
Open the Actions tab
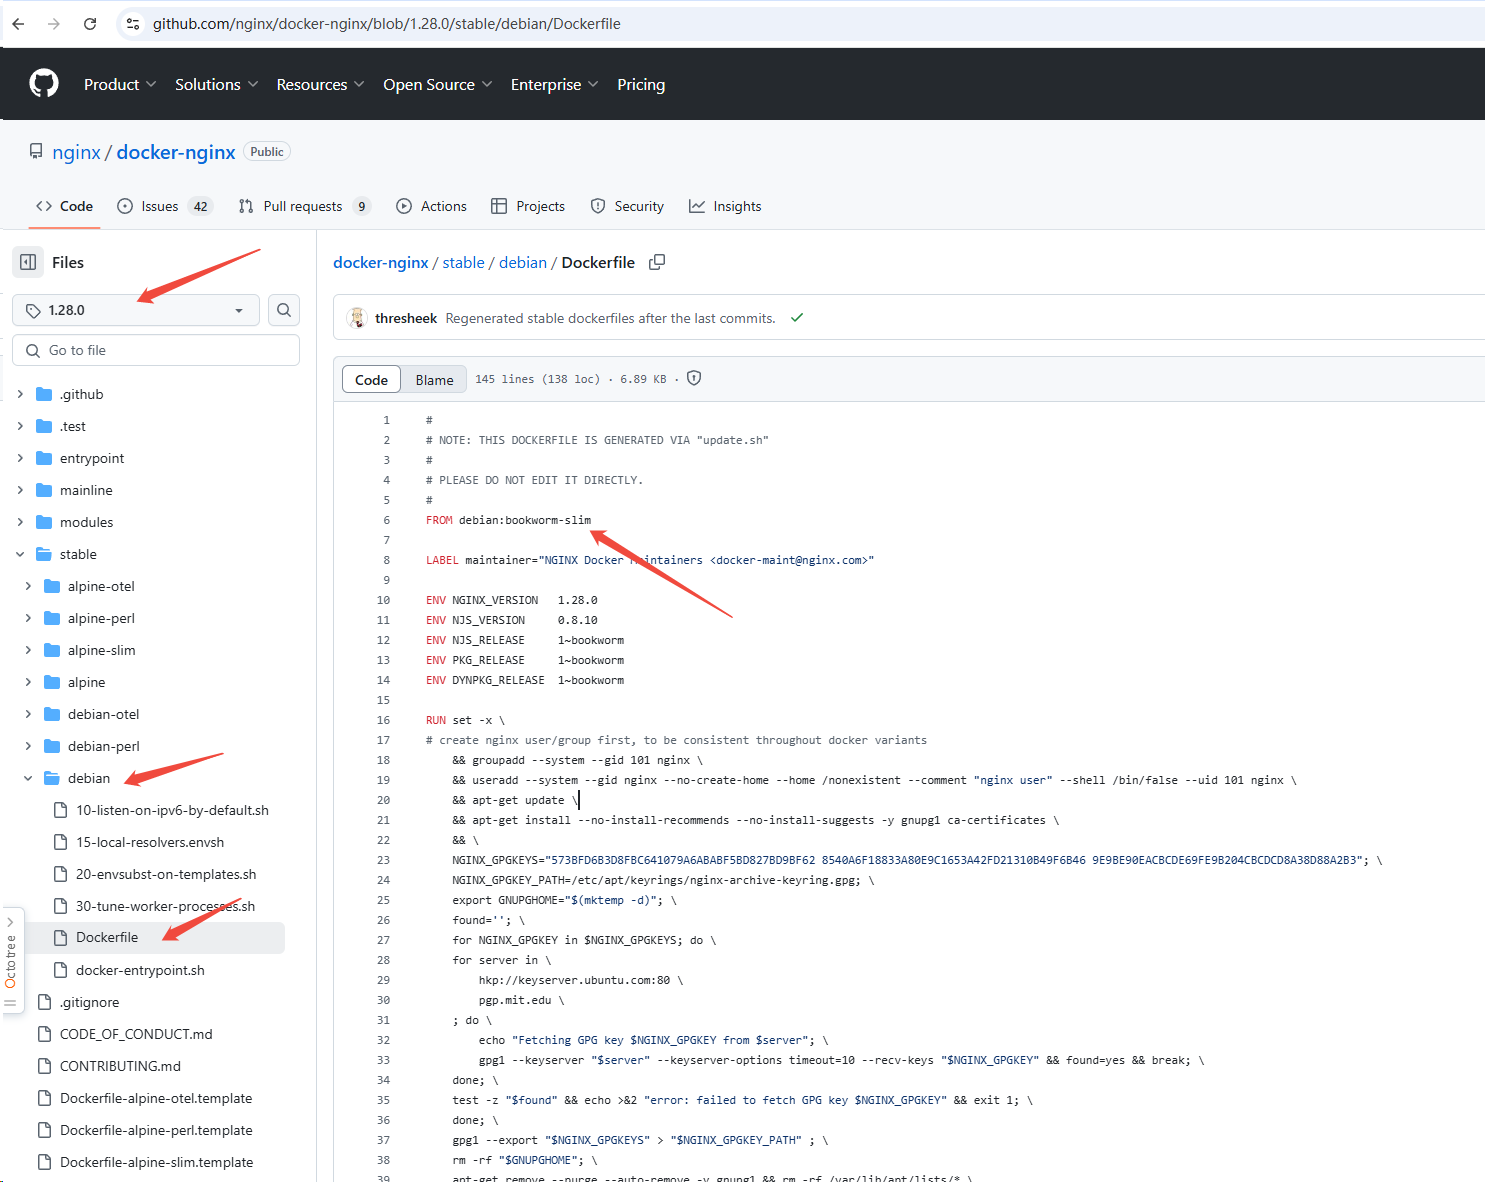pyautogui.click(x=431, y=206)
